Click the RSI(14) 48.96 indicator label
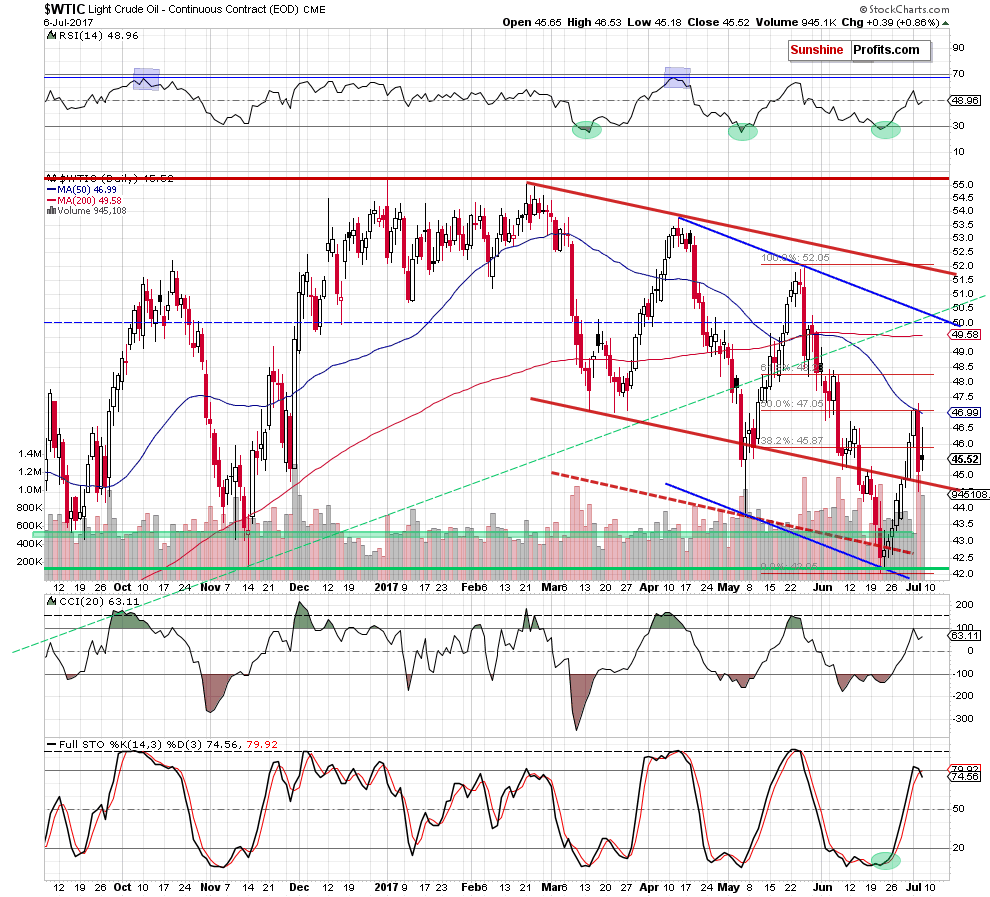Viewport: 990px width, 897px height. 98,36
